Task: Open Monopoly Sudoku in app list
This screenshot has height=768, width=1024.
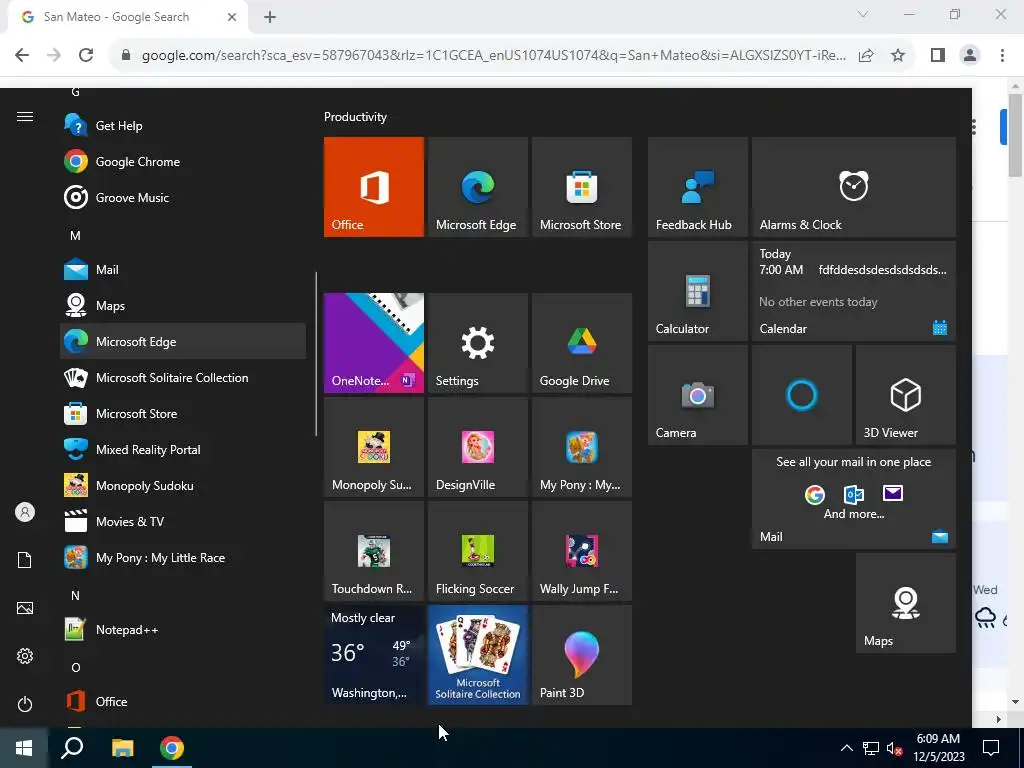Action: (183, 485)
